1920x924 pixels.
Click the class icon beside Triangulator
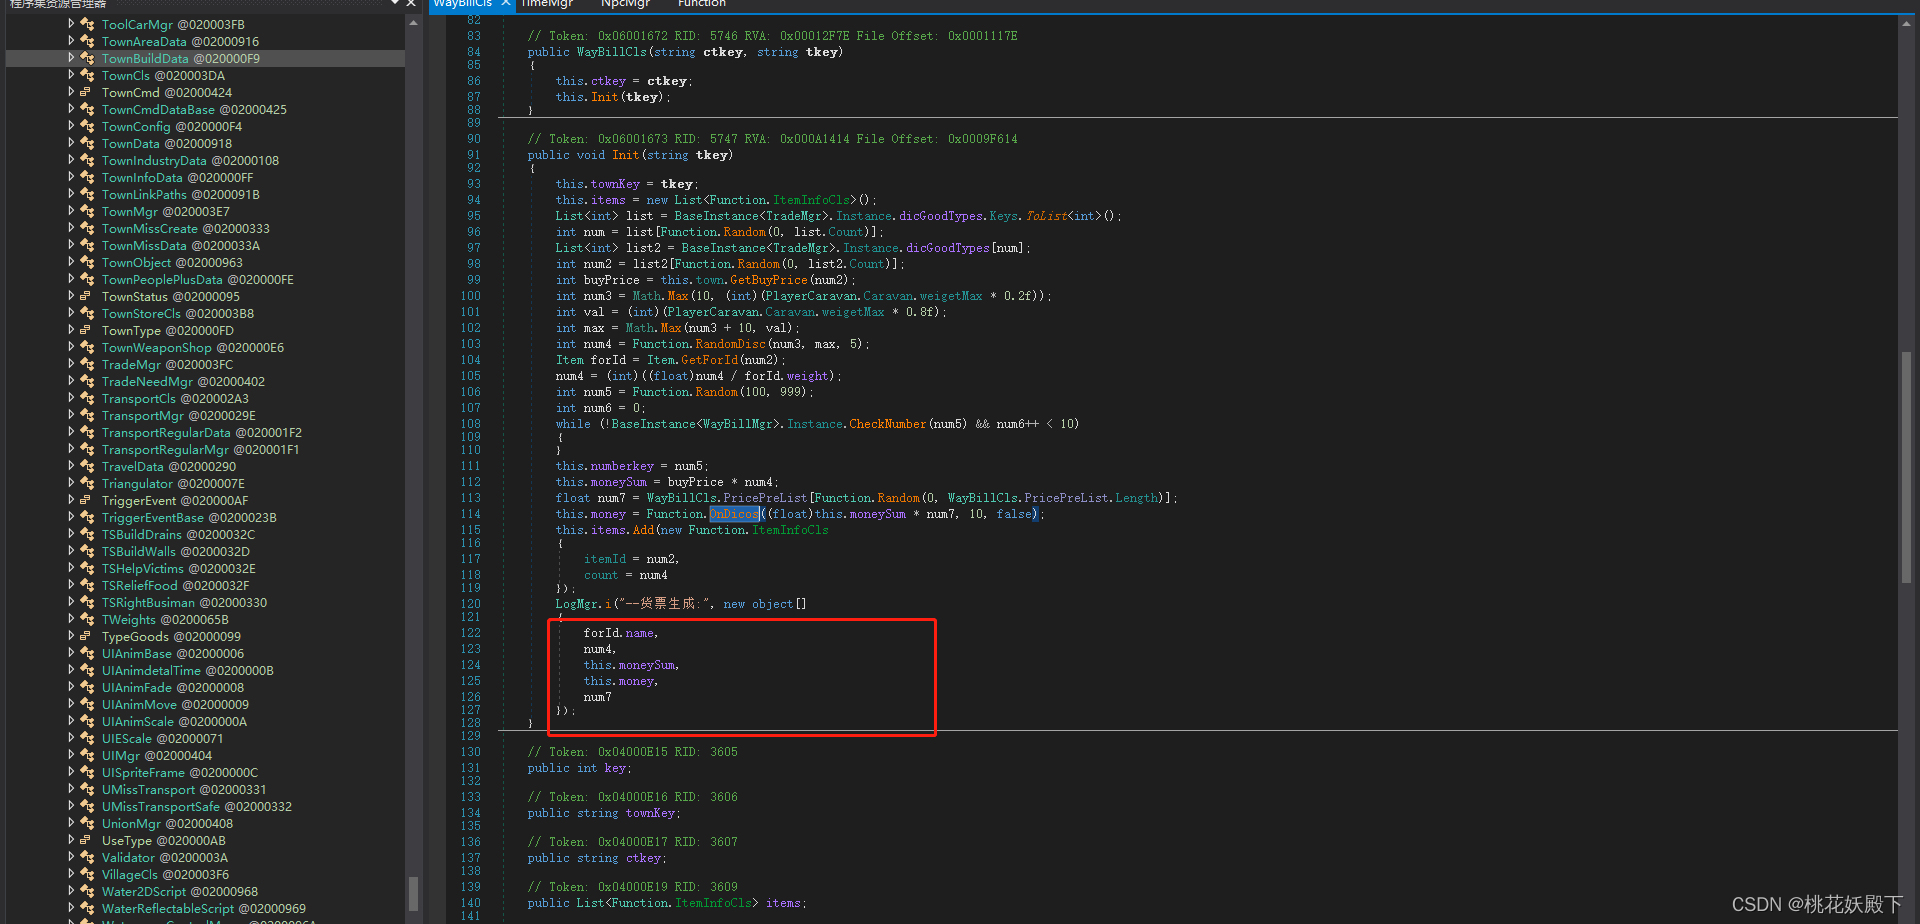click(87, 483)
